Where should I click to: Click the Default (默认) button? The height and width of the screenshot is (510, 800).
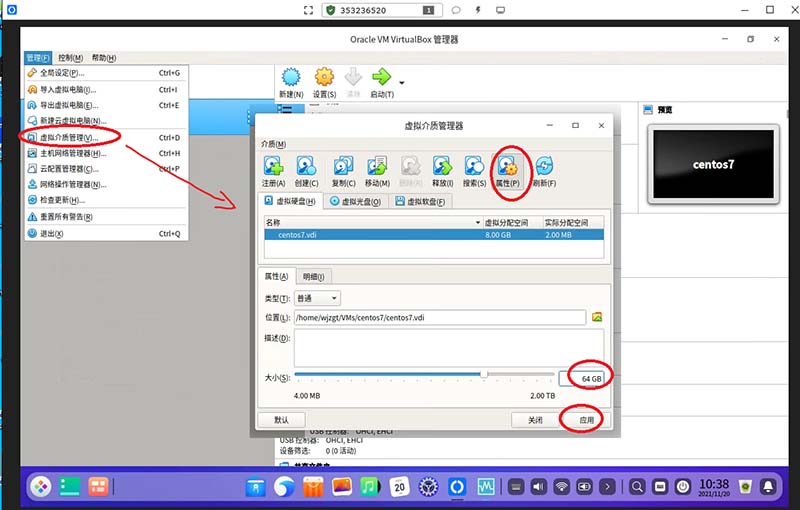tap(281, 420)
